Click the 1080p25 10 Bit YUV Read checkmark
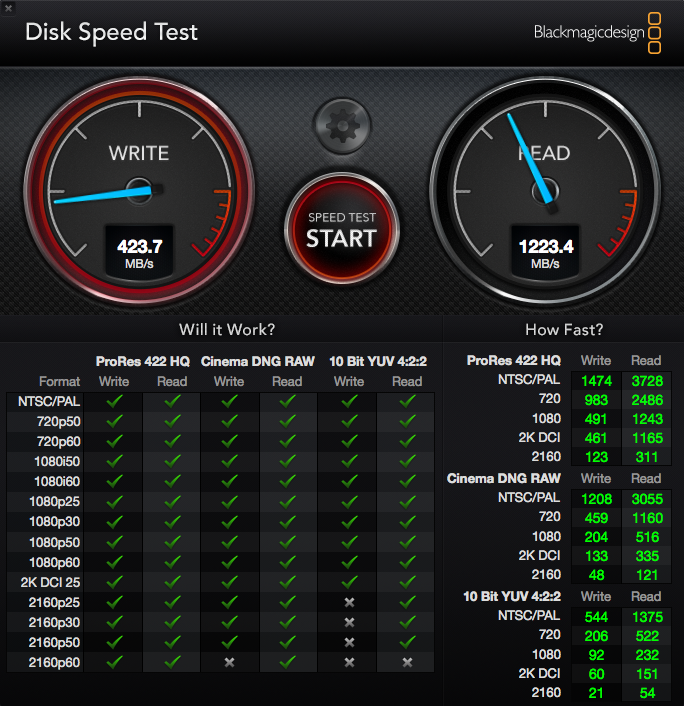 (407, 501)
